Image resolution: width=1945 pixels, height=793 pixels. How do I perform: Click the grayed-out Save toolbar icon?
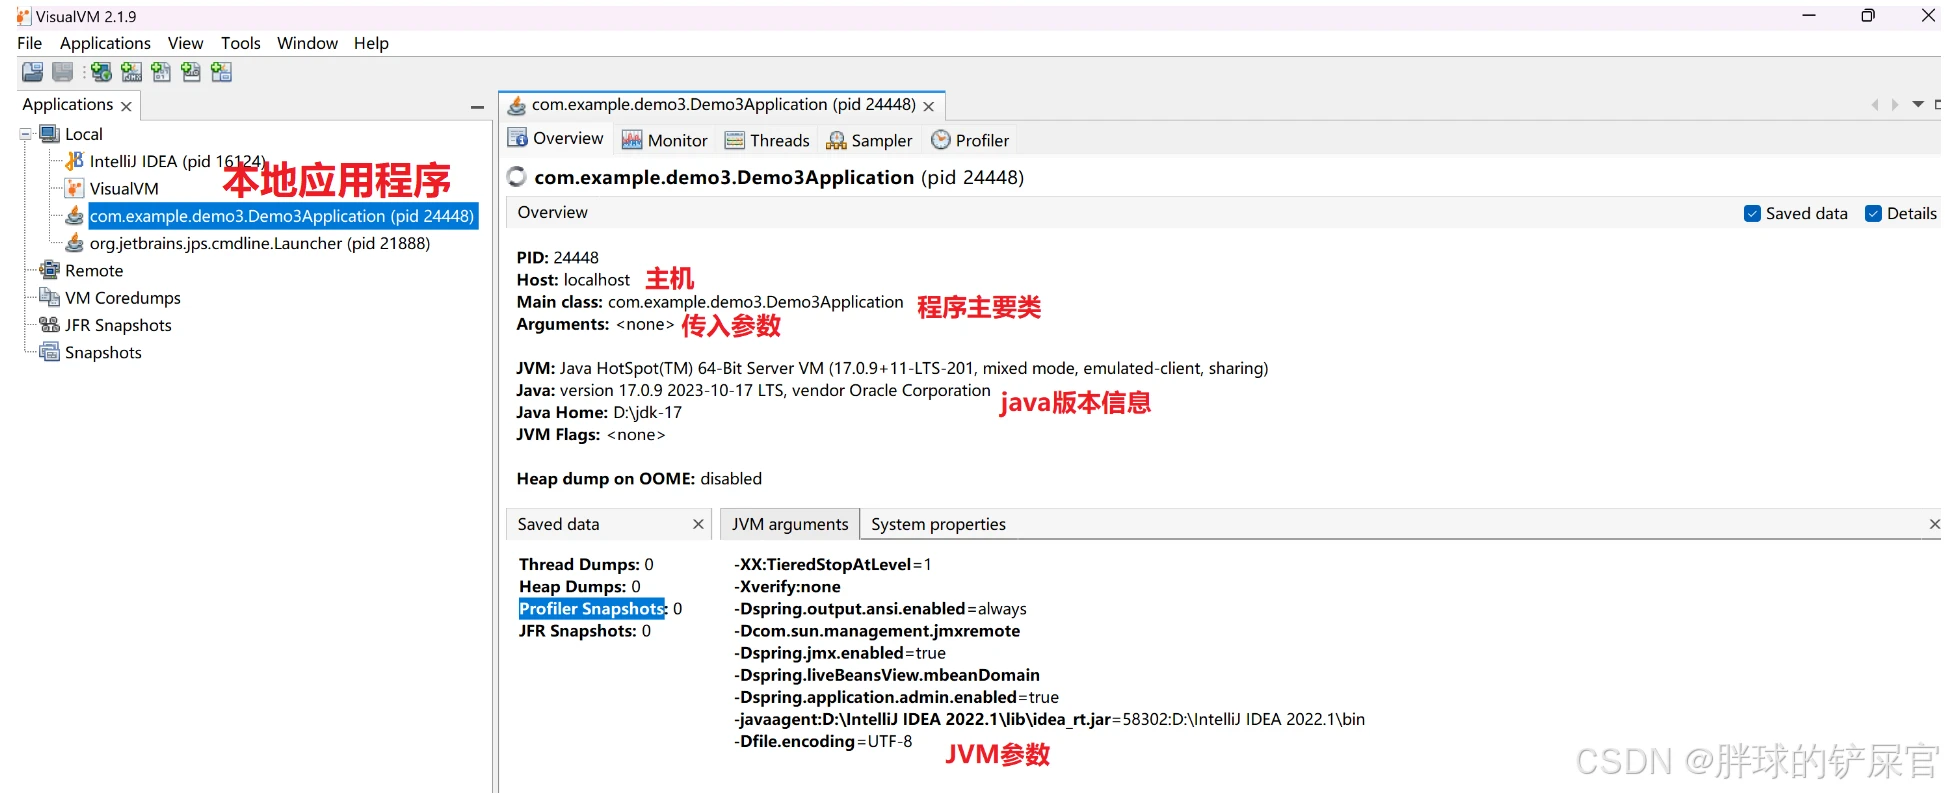[x=62, y=72]
